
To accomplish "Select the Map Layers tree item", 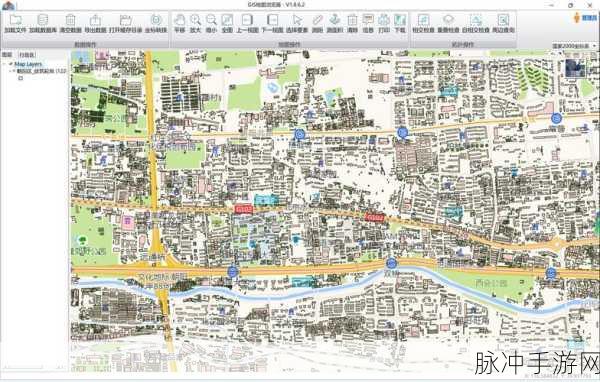I will click(x=28, y=64).
